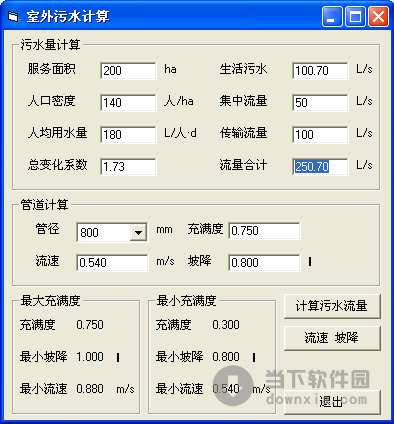394x424 pixels.
Task: Click the app icon in title bar
Action: (x=13, y=16)
